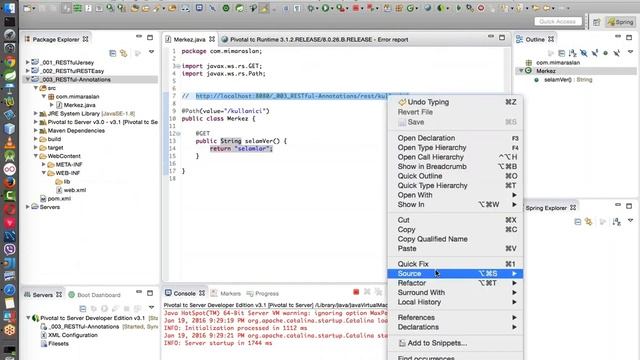Click the Search toolbar magnifier icon

click(x=110, y=8)
